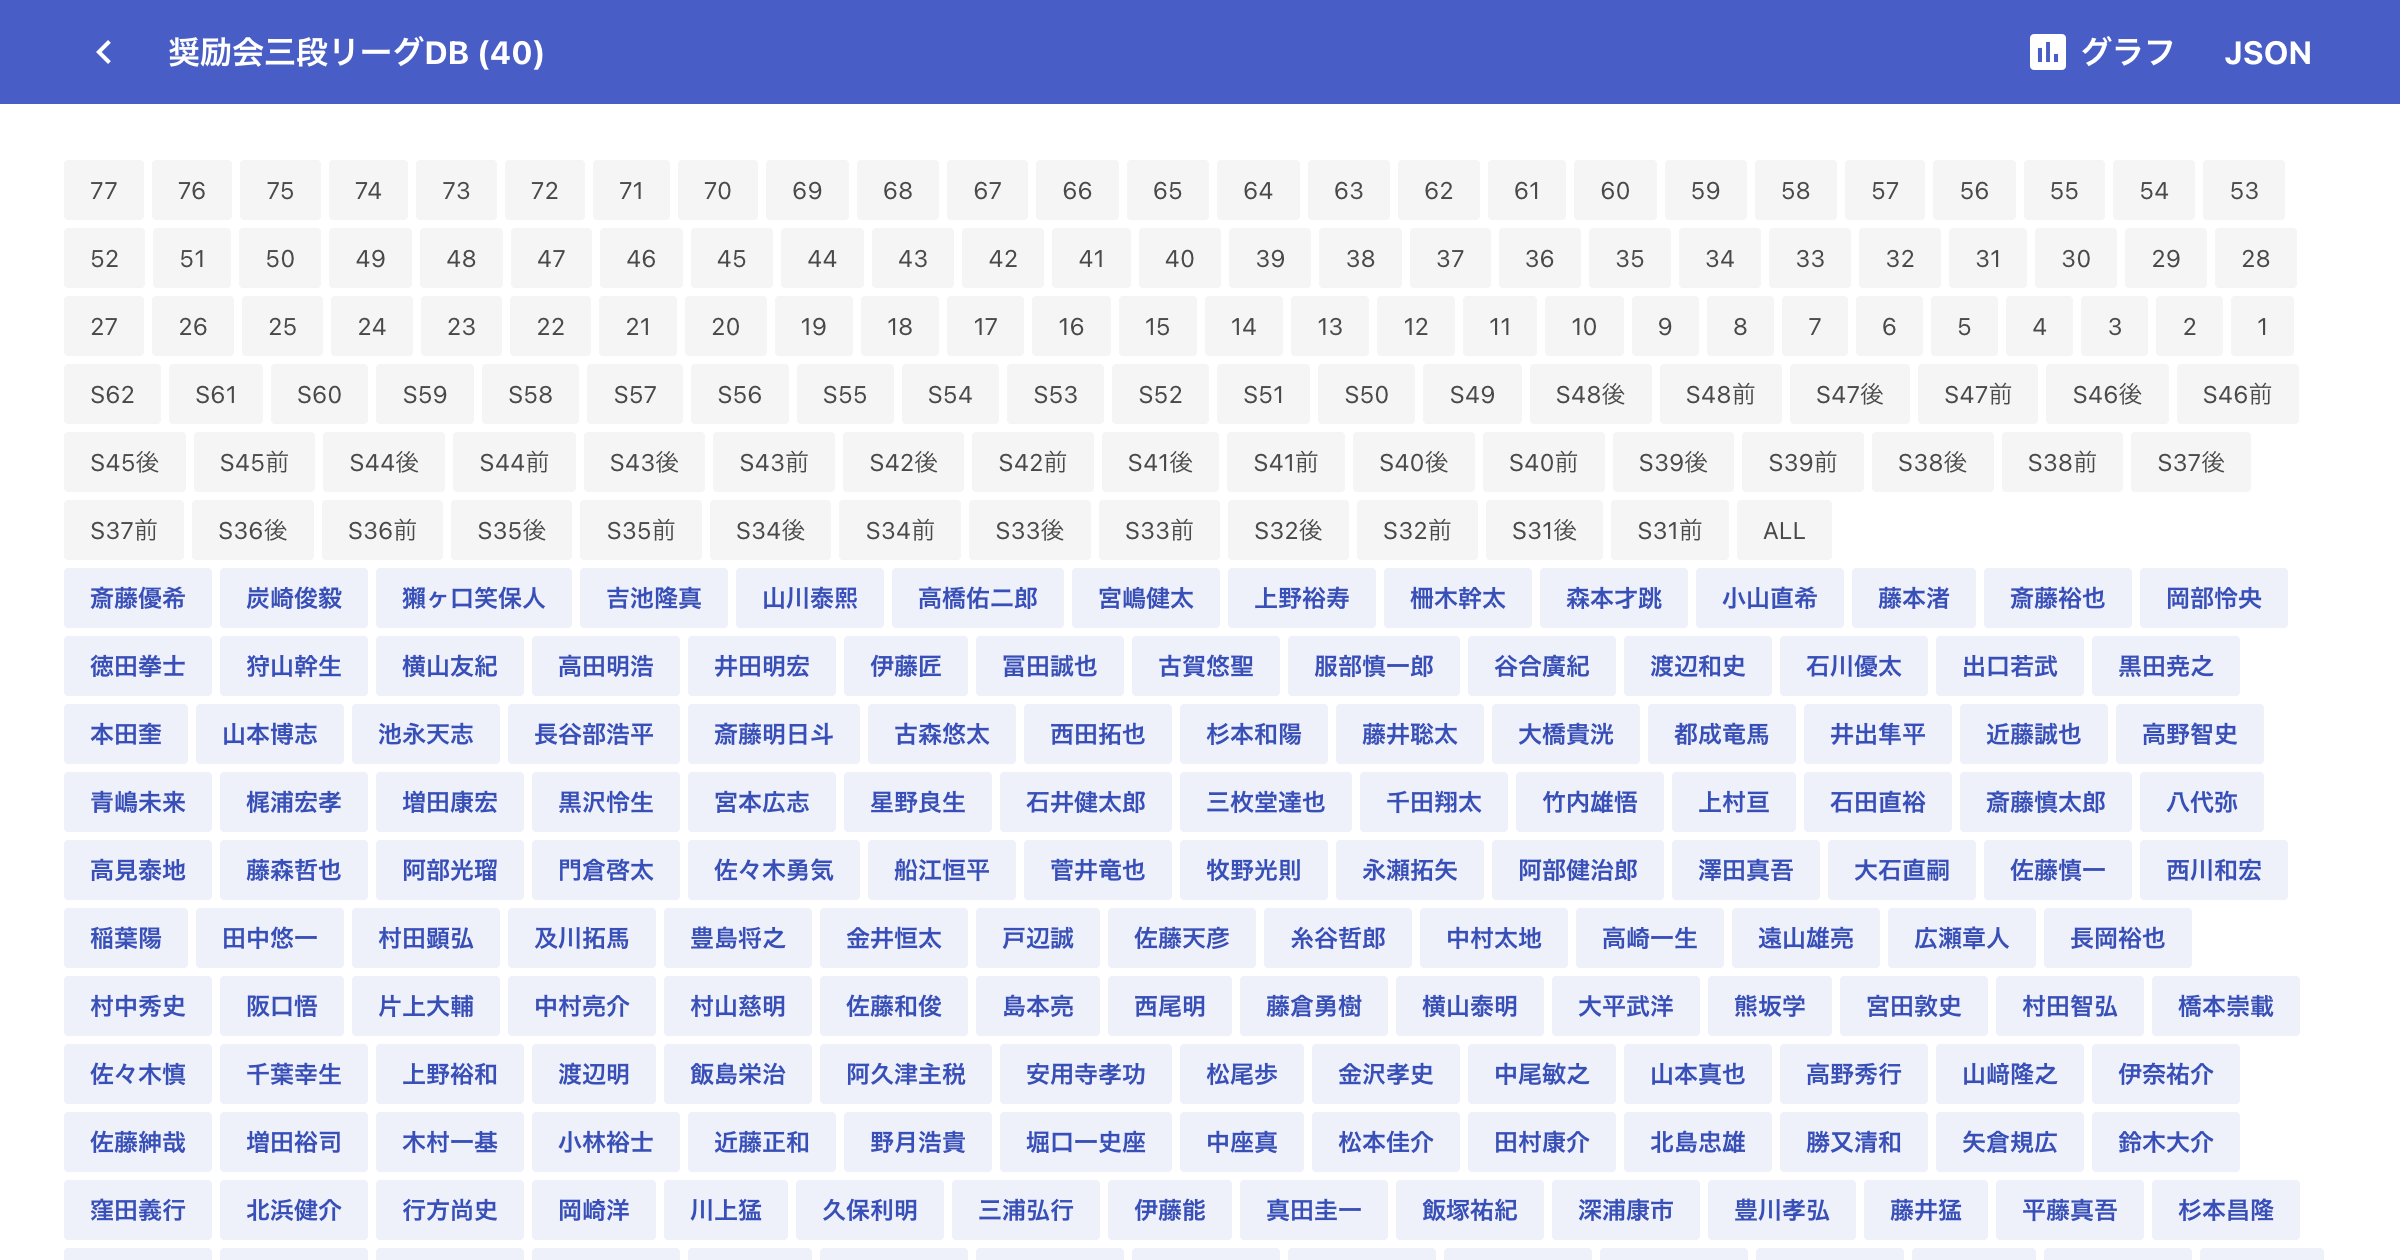Filter by S62 season
The width and height of the screenshot is (2400, 1260).
pyautogui.click(x=112, y=394)
